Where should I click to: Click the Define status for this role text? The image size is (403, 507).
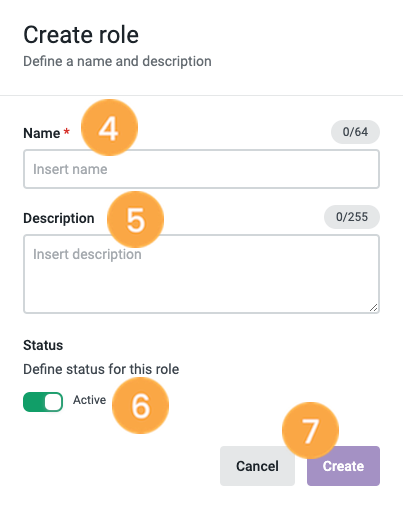[101, 369]
